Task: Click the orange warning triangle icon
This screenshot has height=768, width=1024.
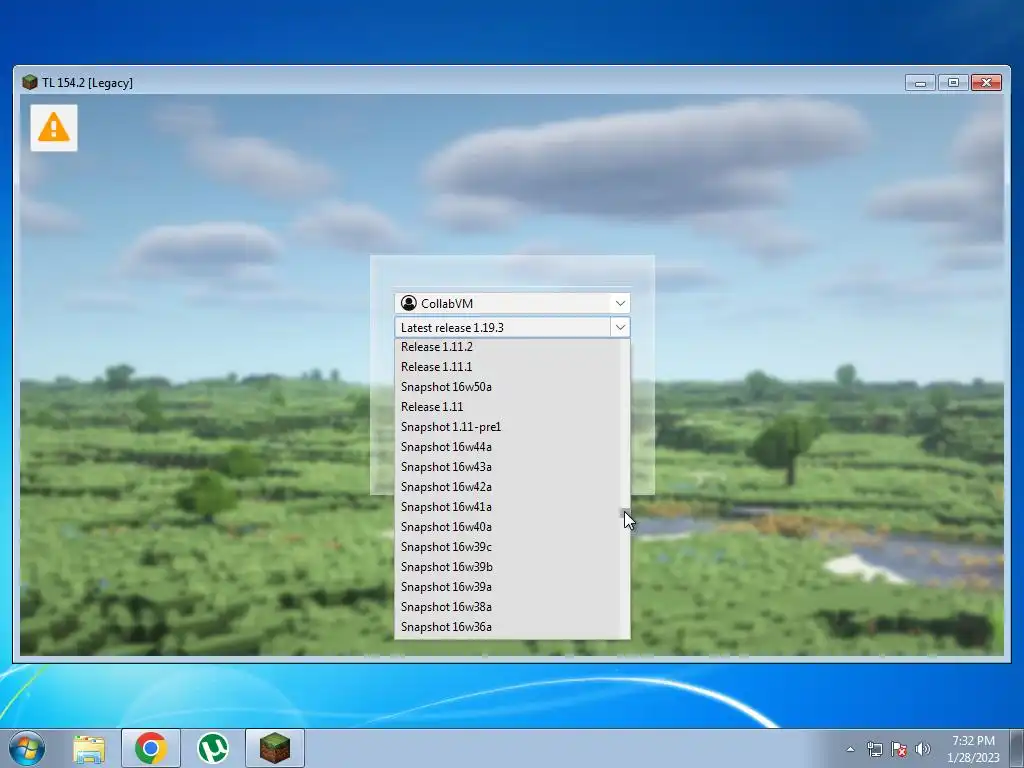Action: [54, 127]
